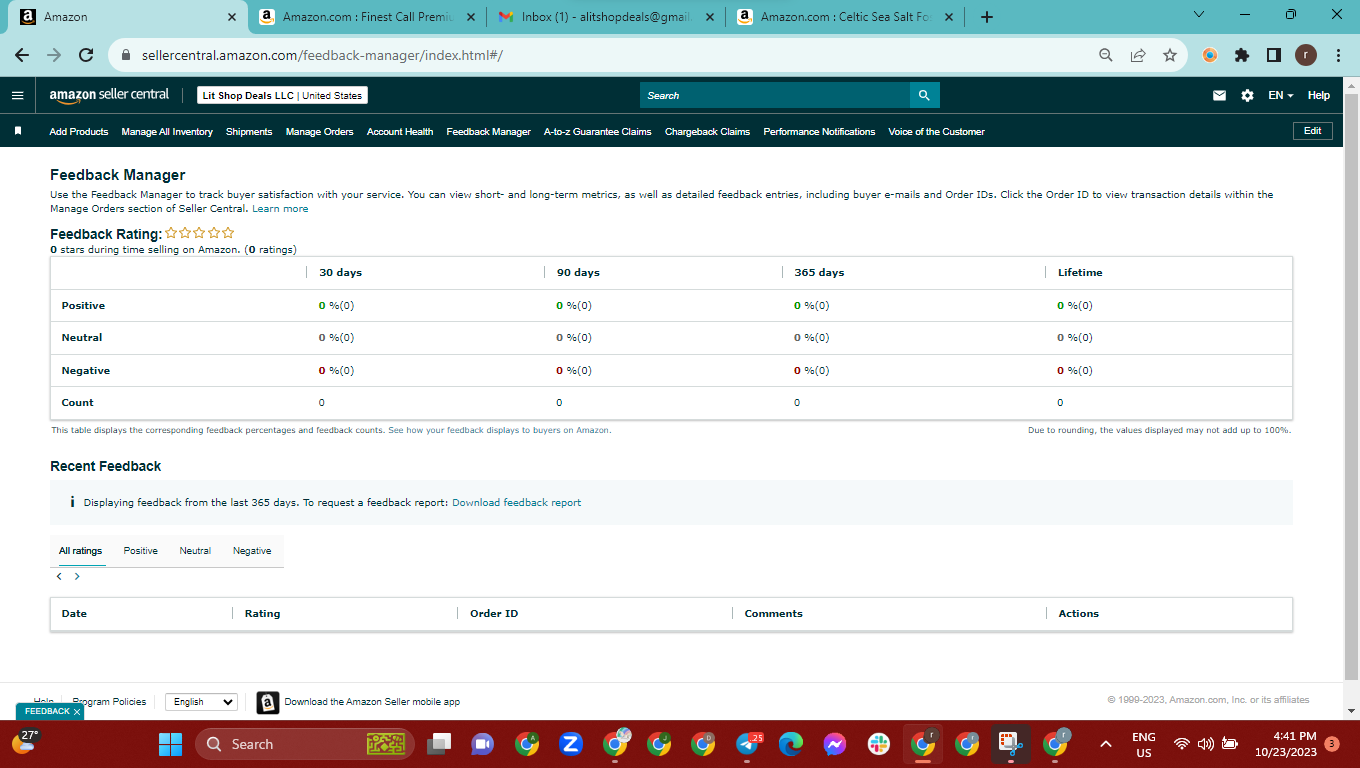Click the Amazon Seller mobile app icon

(x=268, y=702)
